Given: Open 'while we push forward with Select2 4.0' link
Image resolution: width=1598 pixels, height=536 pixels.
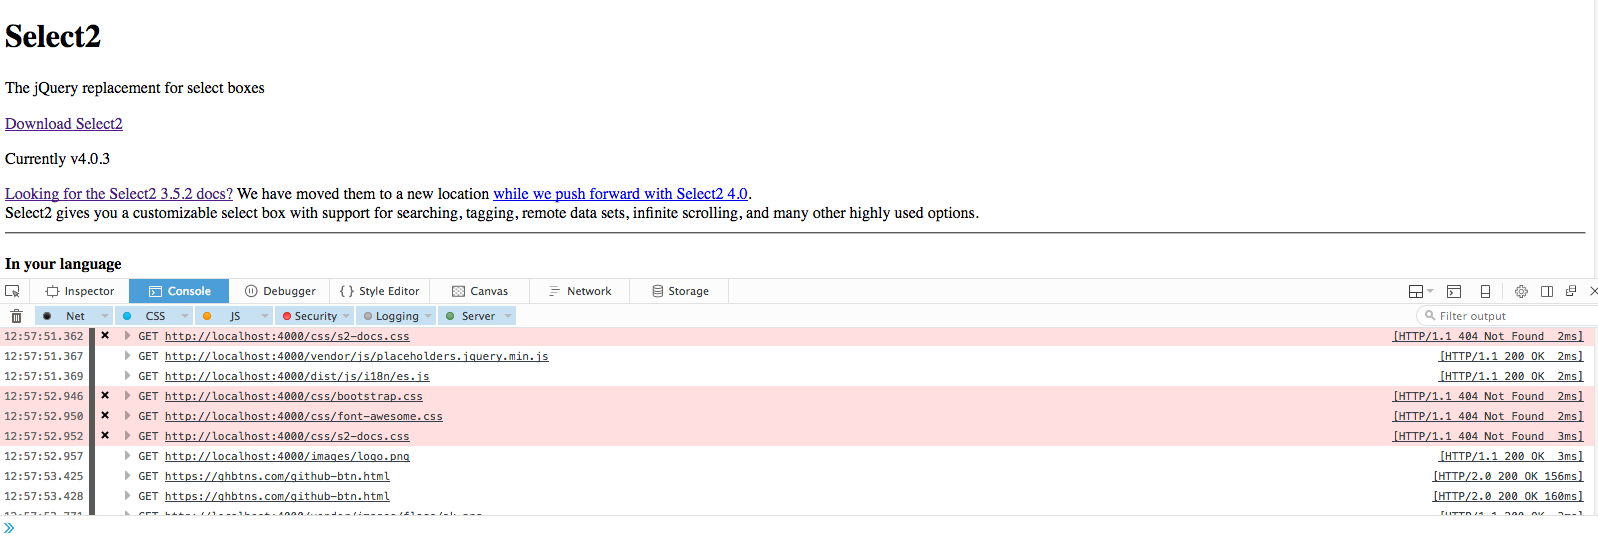Looking at the screenshot, I should click(620, 194).
